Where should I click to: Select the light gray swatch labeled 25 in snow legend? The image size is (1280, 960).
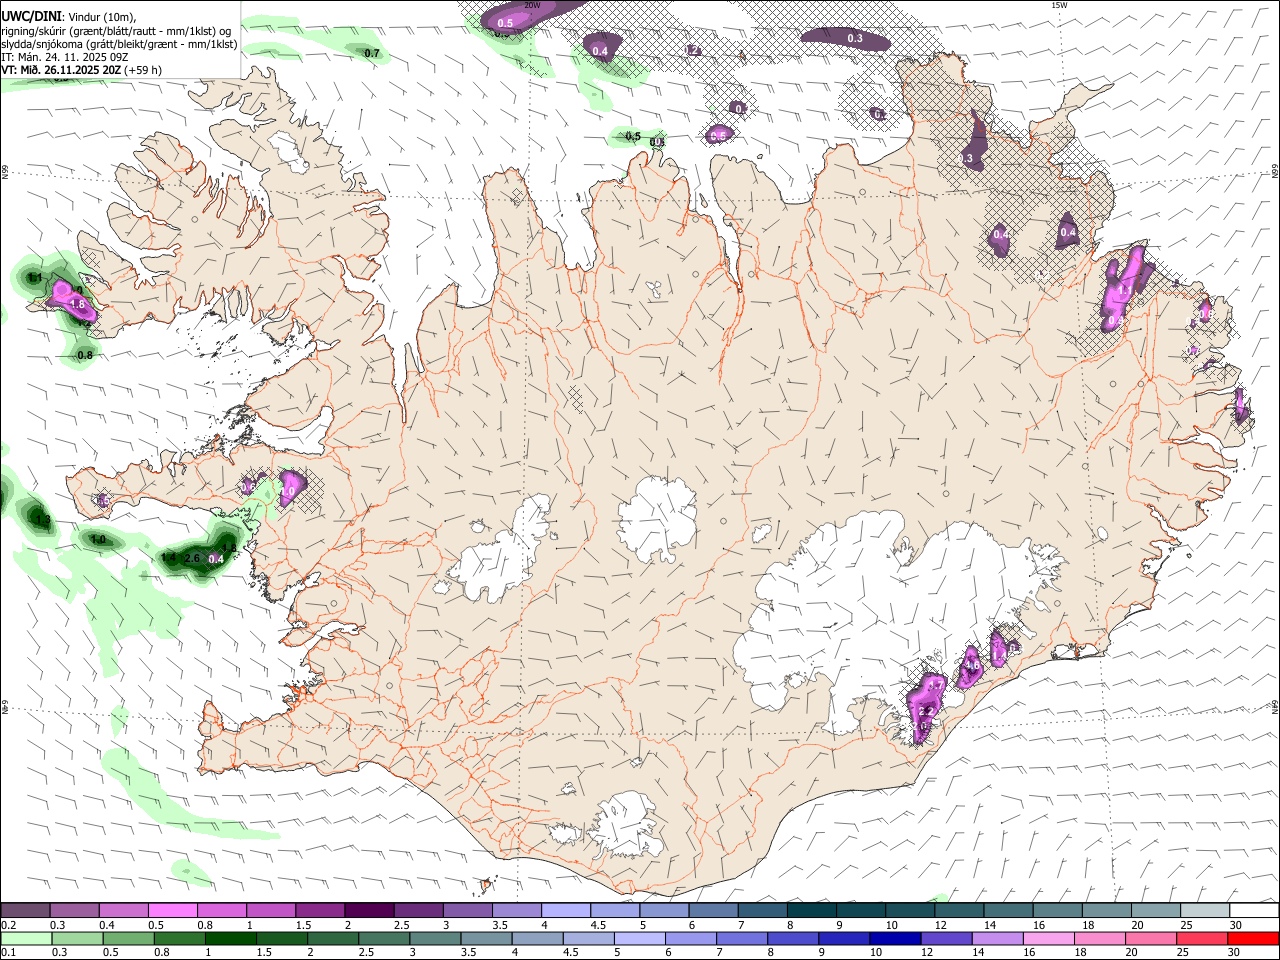[x=1203, y=910]
